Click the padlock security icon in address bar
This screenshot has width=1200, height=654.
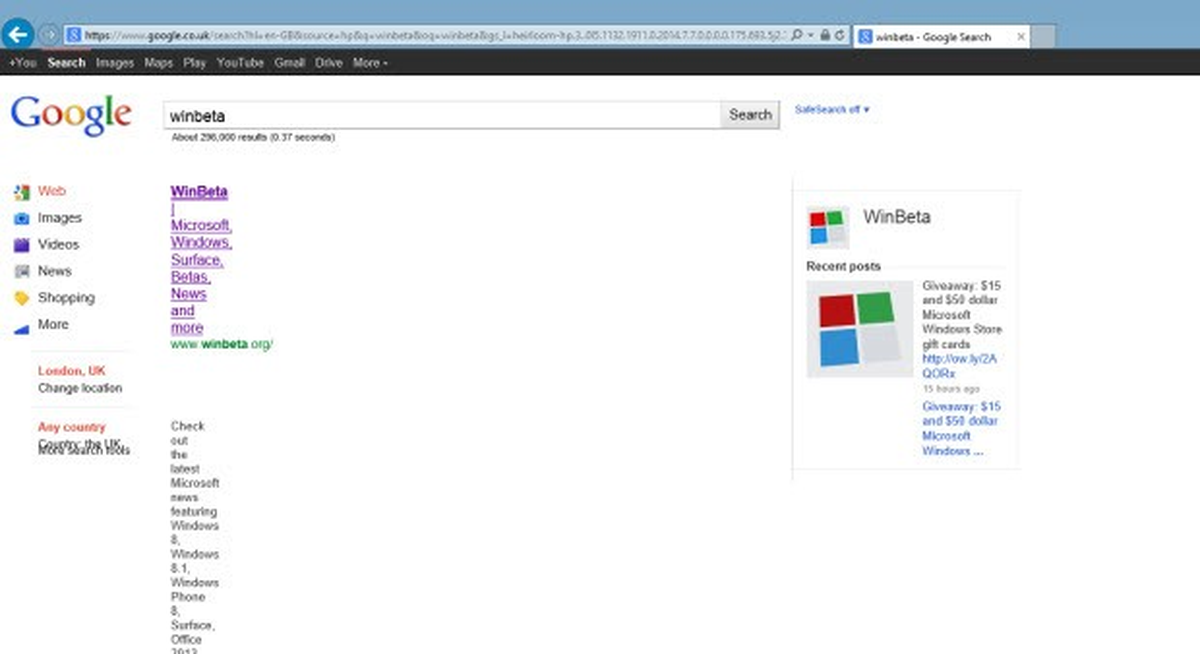click(824, 35)
